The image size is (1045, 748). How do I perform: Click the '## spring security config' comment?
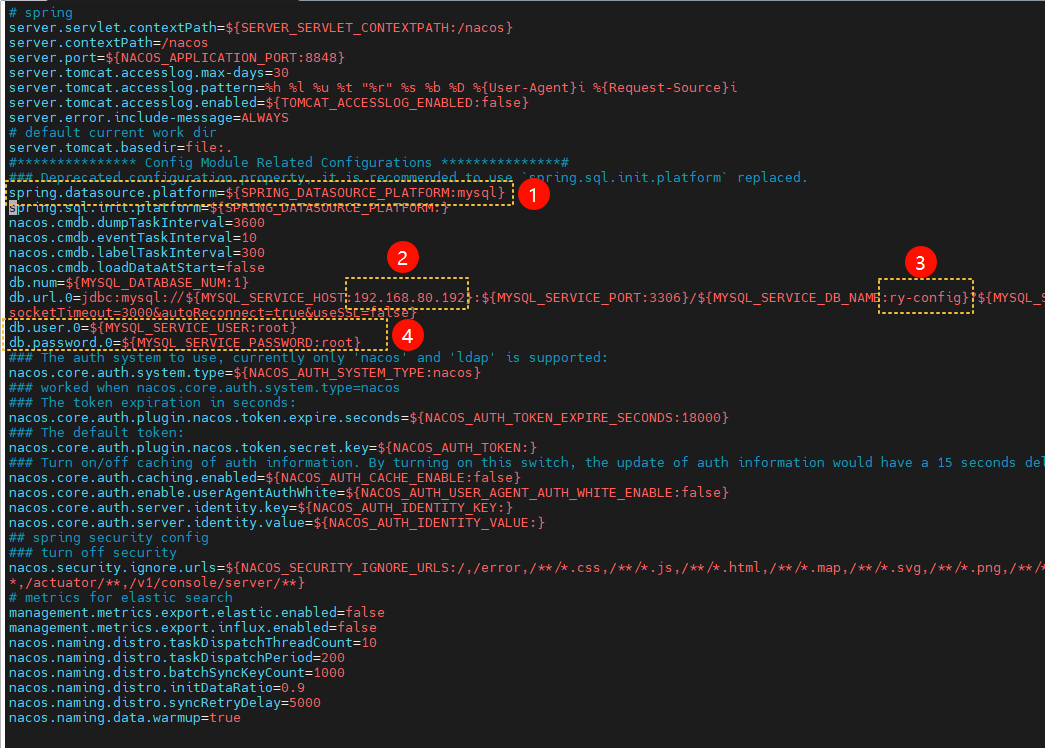point(109,537)
